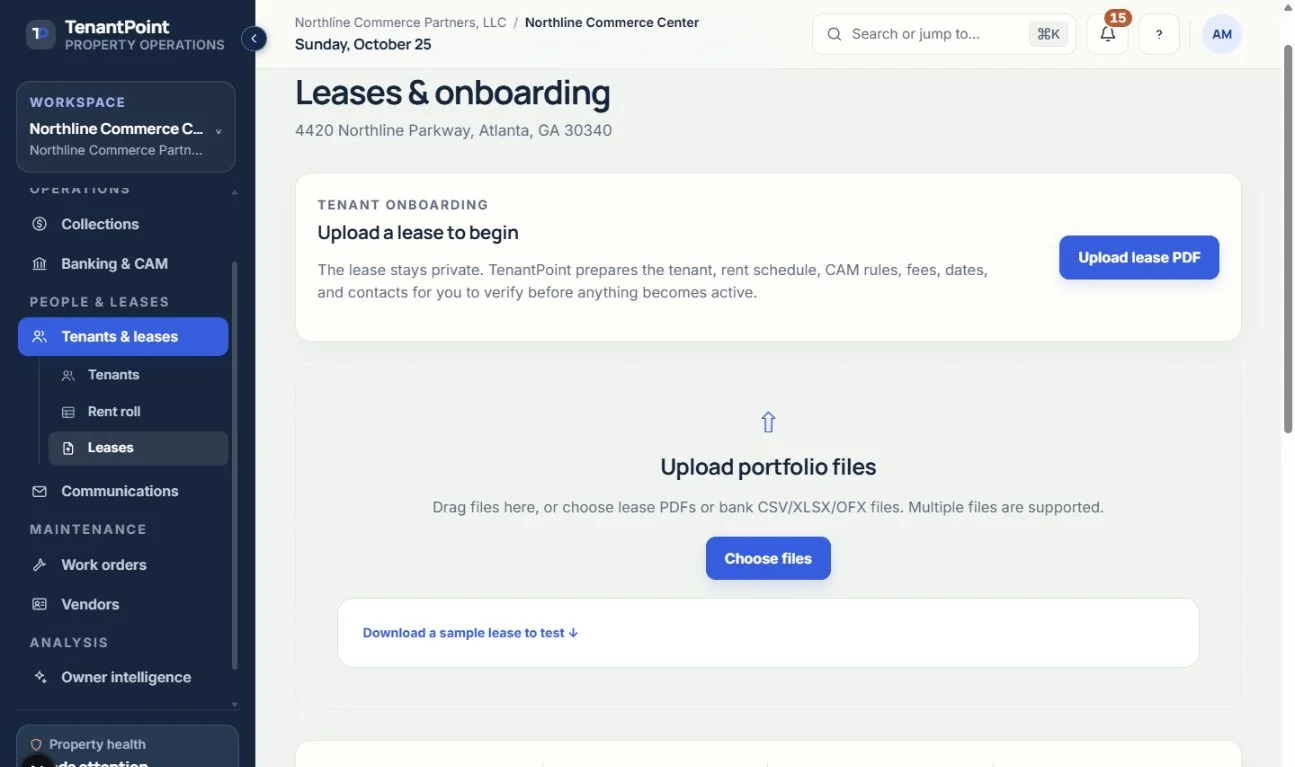Image resolution: width=1295 pixels, height=767 pixels.
Task: Click the TenantPoint logo icon
Action: point(40,34)
